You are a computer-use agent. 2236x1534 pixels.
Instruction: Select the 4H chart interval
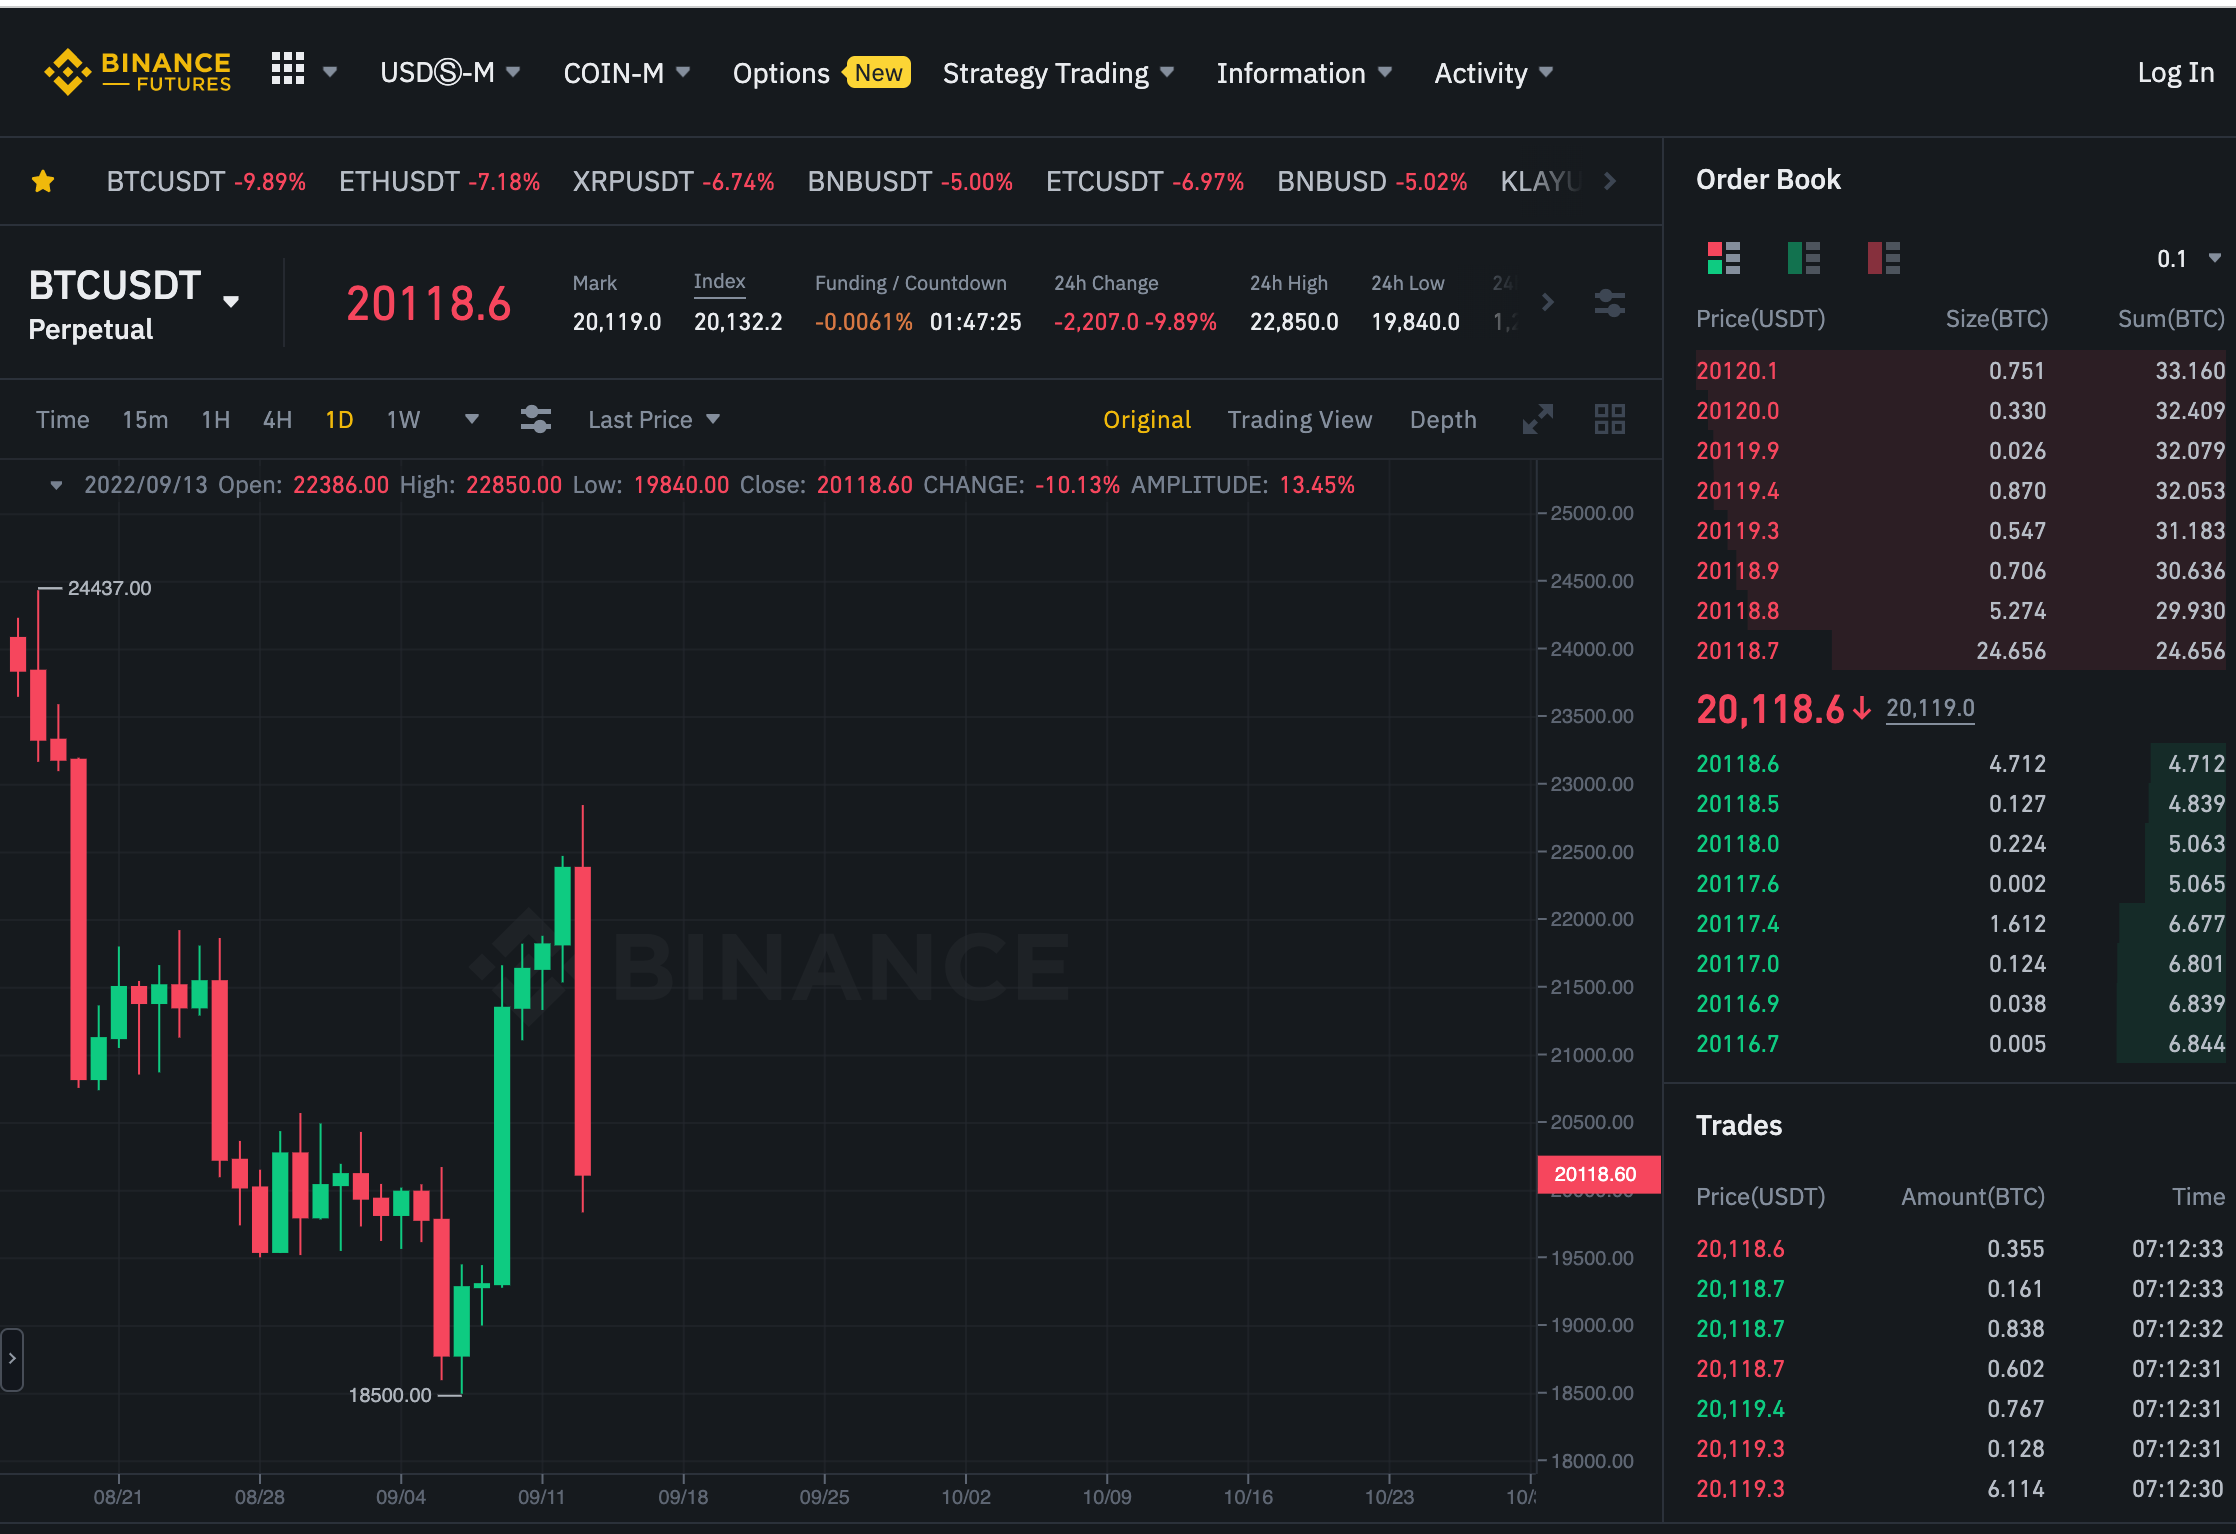pos(277,420)
